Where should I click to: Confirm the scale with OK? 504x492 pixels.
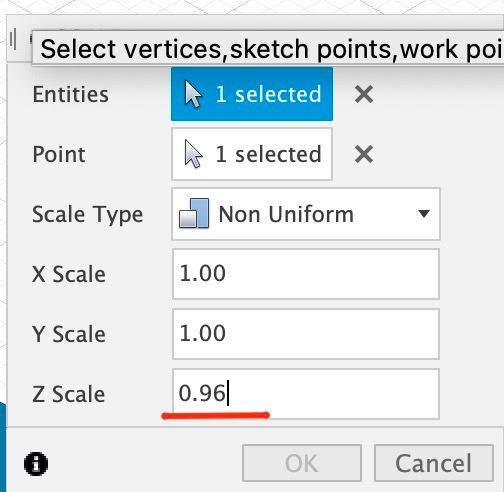click(302, 463)
